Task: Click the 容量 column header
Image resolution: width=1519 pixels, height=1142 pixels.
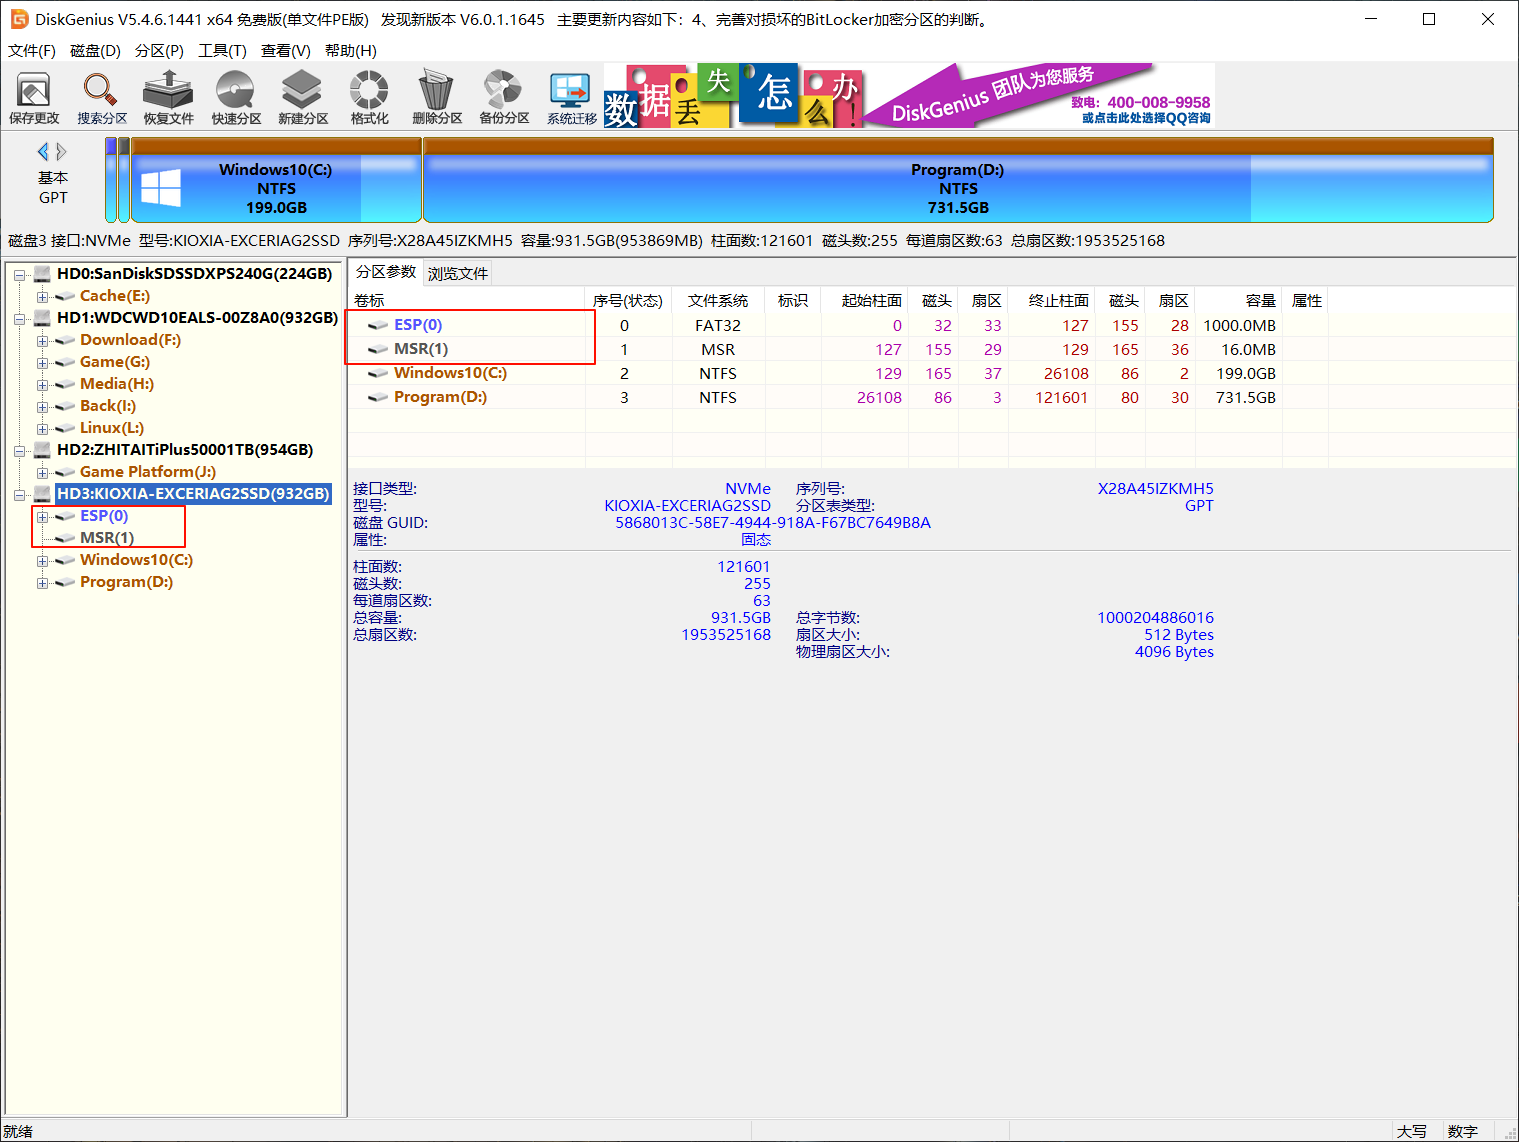Action: tap(1260, 301)
